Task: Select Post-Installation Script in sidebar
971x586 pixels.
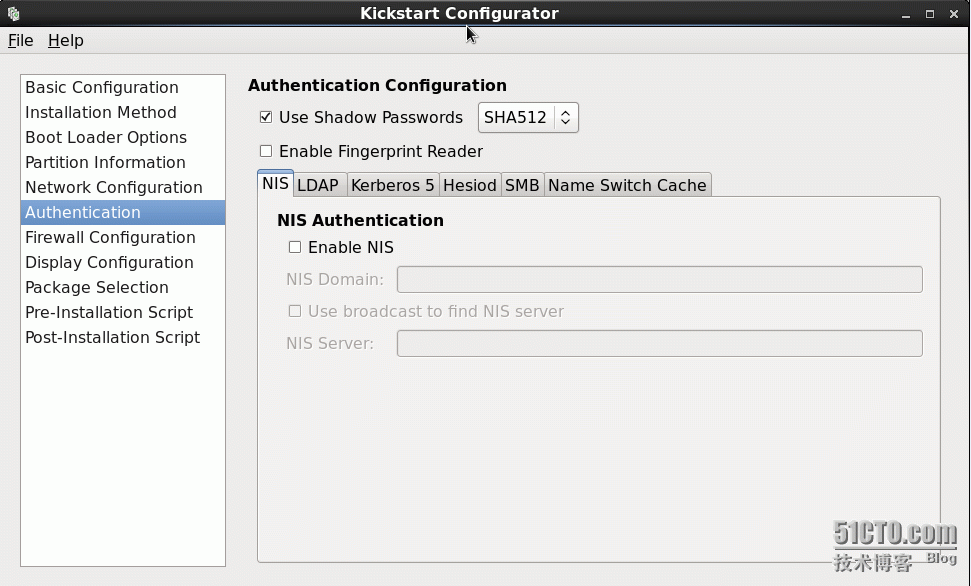Action: [x=123, y=337]
